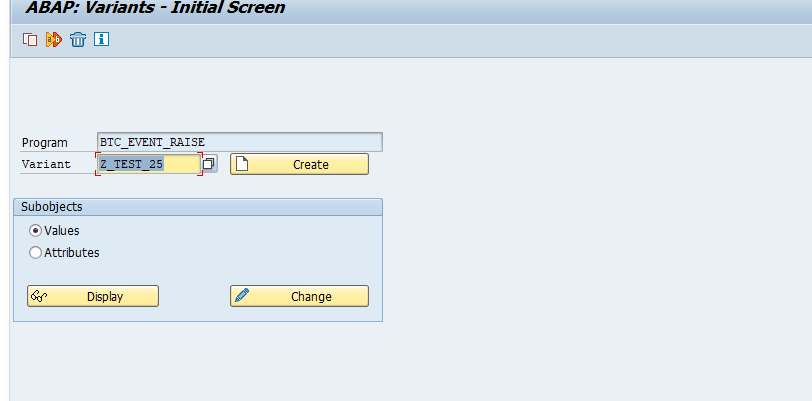Click the Rename variant toolbar icon

coord(54,39)
